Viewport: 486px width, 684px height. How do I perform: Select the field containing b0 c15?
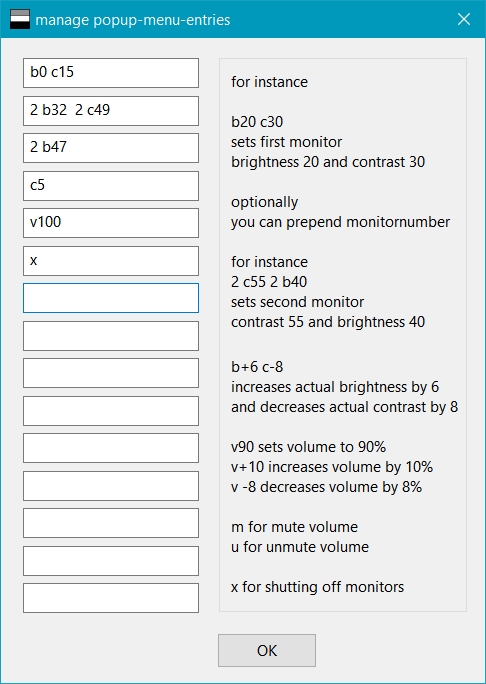click(111, 73)
